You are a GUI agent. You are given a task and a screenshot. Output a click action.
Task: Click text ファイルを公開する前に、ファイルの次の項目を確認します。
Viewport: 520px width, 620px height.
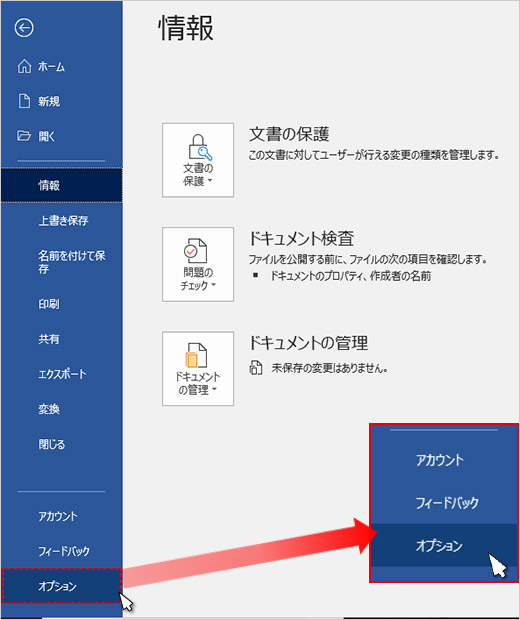pos(368,259)
